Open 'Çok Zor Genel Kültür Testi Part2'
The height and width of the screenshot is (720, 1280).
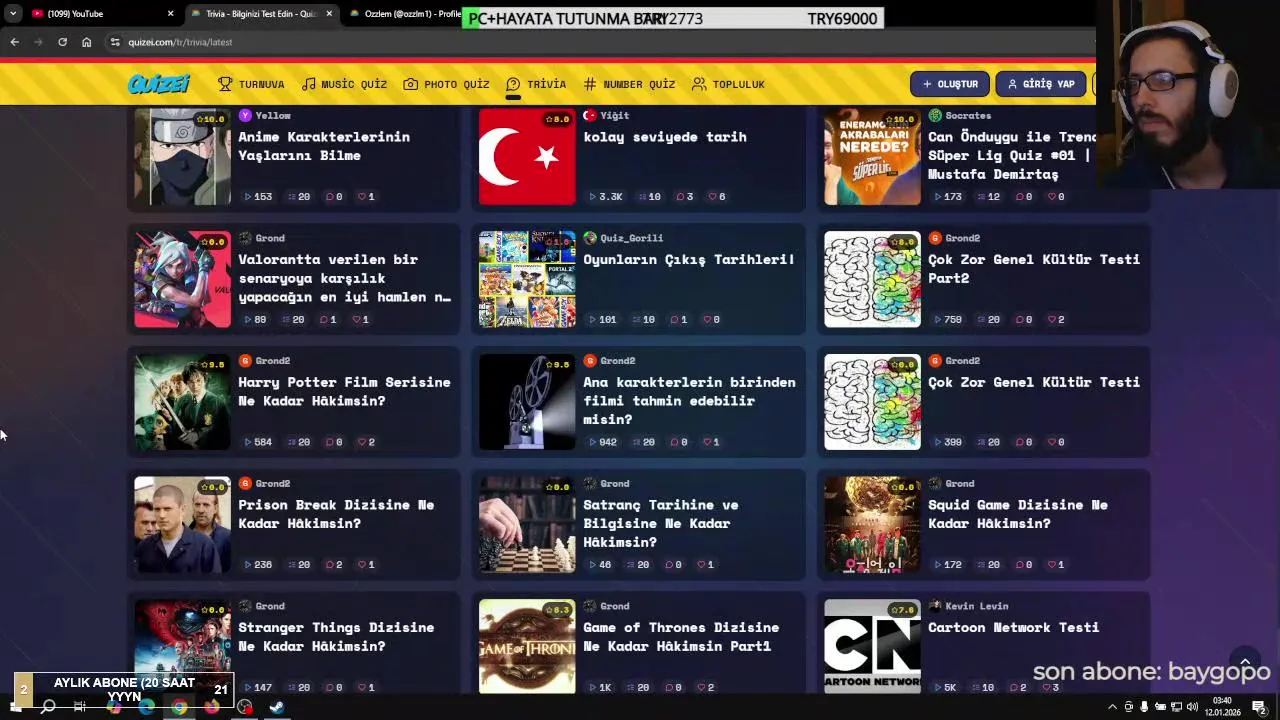(1034, 268)
